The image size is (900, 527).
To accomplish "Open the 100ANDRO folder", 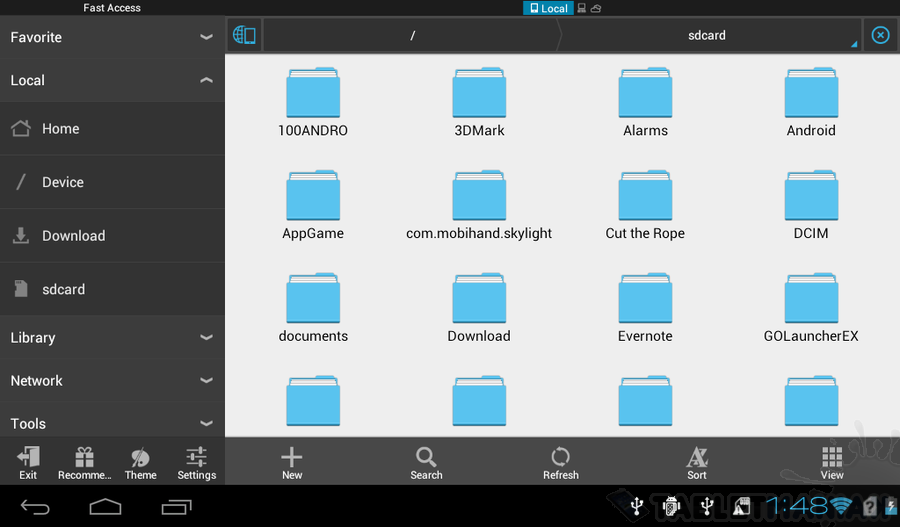I will click(x=313, y=103).
